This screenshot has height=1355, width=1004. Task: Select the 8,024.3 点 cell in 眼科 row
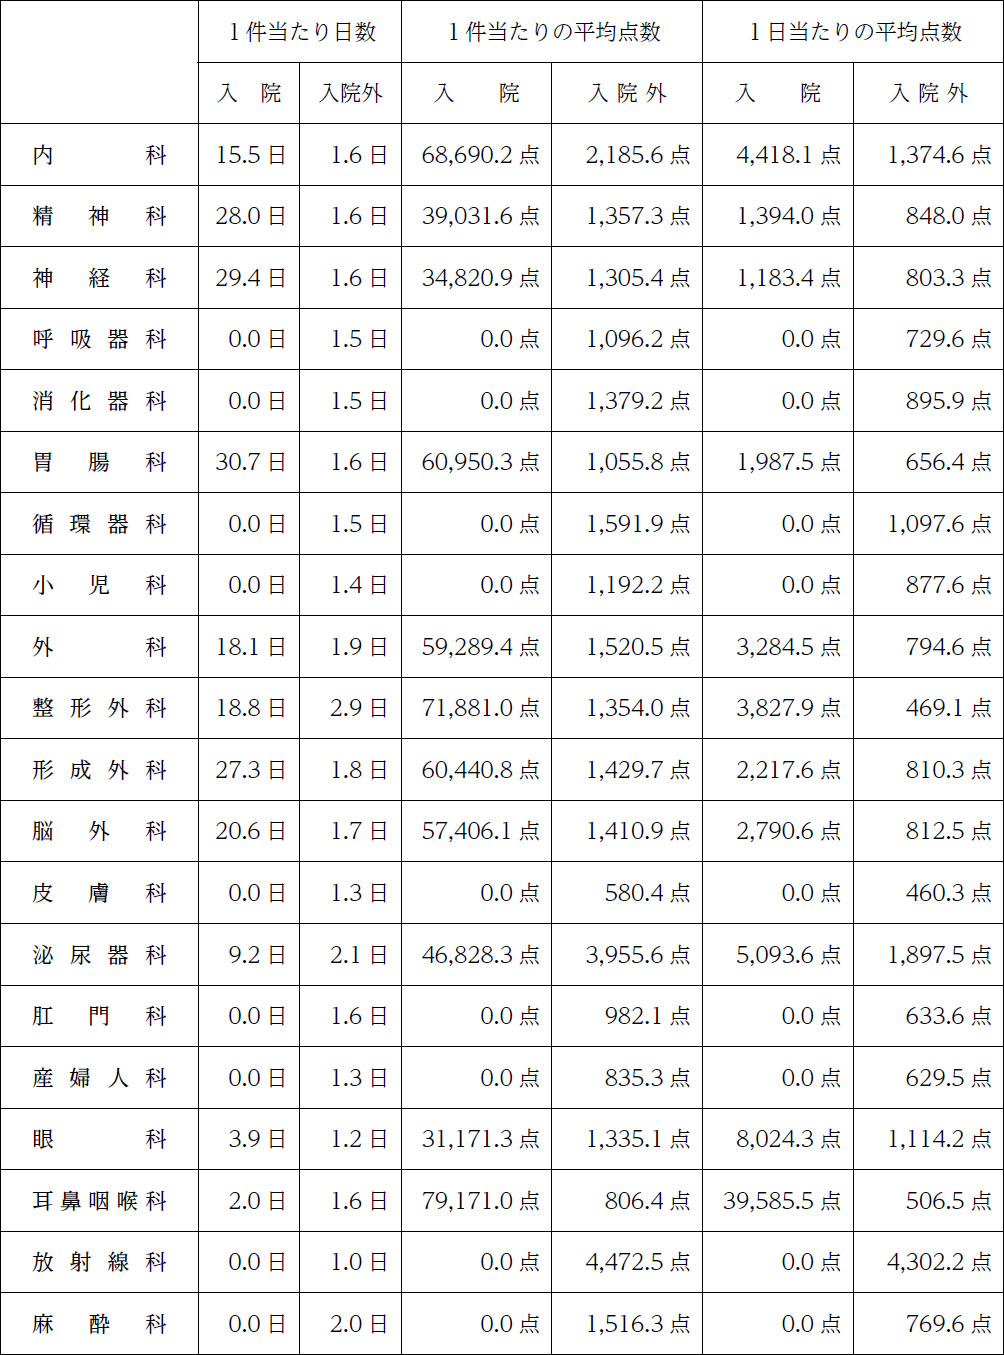coord(788,1139)
